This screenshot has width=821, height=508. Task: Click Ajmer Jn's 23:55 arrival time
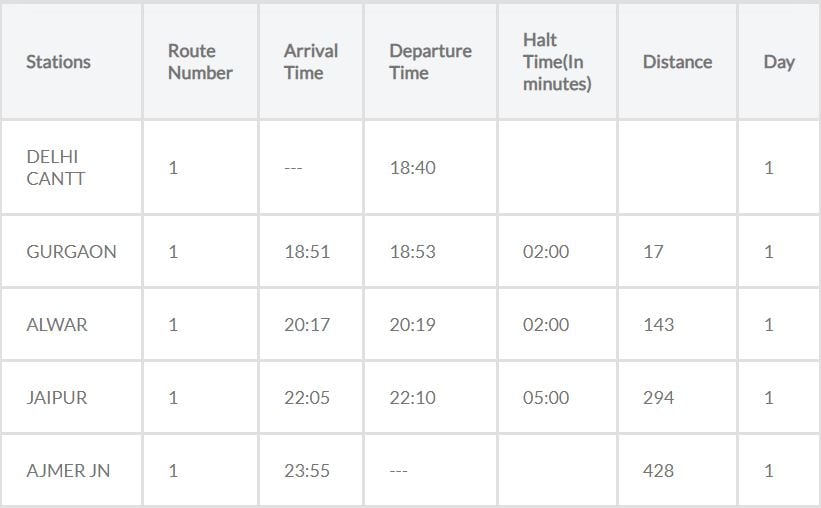(x=307, y=470)
